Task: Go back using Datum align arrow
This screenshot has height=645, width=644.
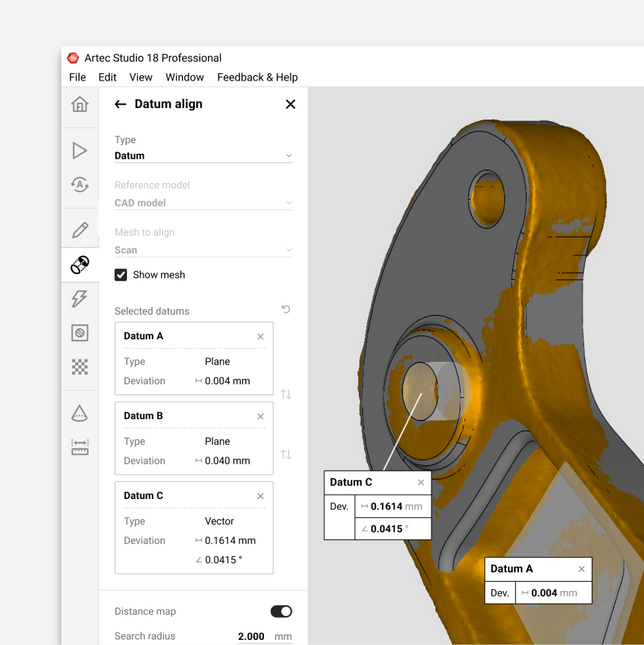Action: 120,104
